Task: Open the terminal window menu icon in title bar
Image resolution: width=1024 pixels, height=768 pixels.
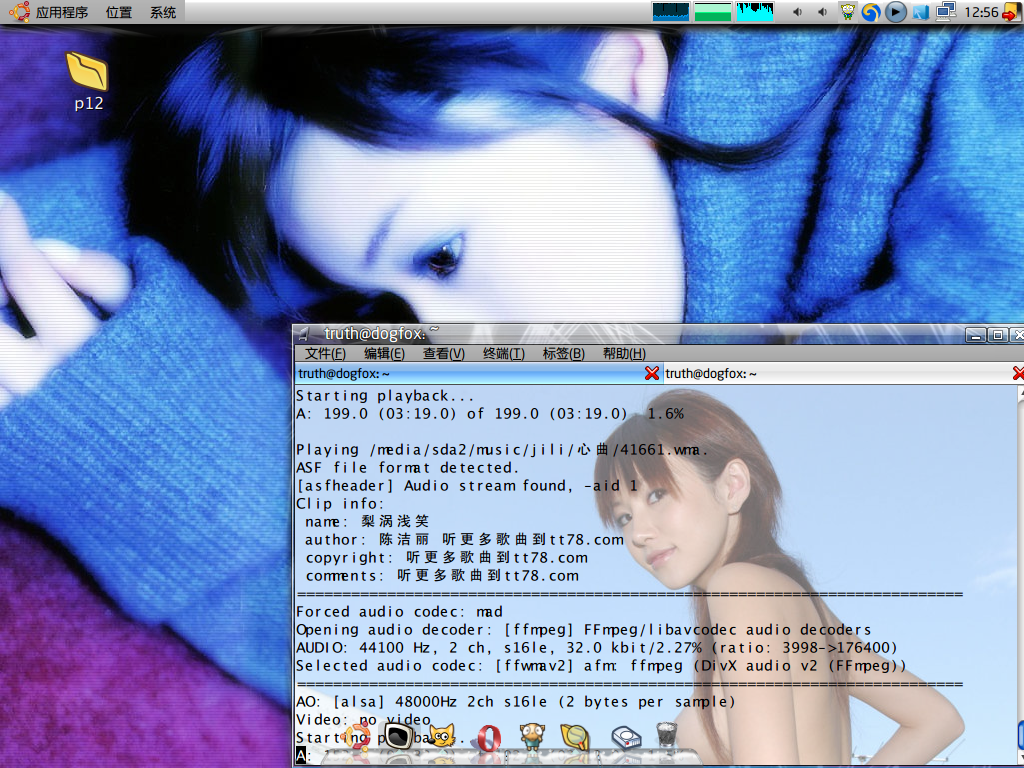Action: tap(304, 334)
